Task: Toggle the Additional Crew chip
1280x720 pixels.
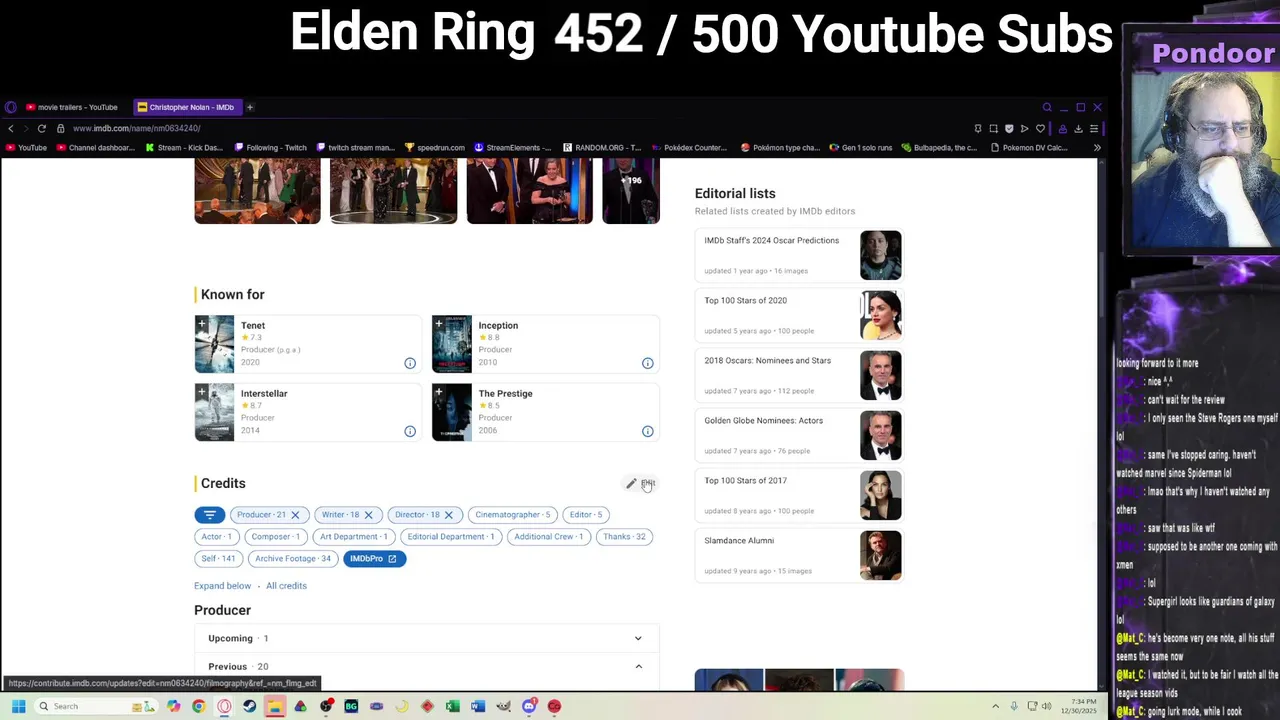Action: 548,537
